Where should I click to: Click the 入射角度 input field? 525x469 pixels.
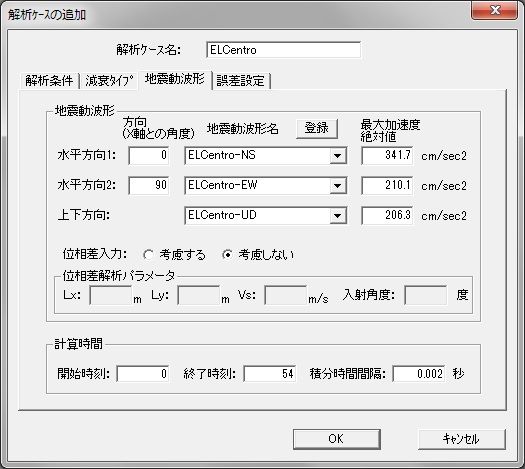tap(426, 295)
